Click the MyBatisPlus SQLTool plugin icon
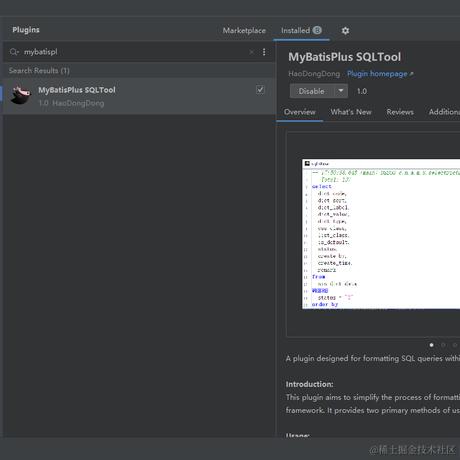This screenshot has width=460, height=460. click(21, 95)
